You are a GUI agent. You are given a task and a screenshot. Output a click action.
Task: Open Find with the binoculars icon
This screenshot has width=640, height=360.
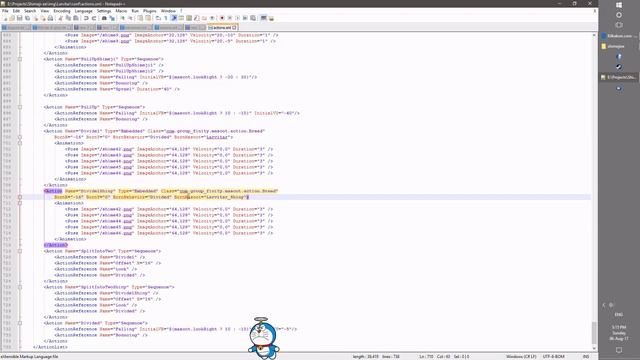tap(104, 18)
